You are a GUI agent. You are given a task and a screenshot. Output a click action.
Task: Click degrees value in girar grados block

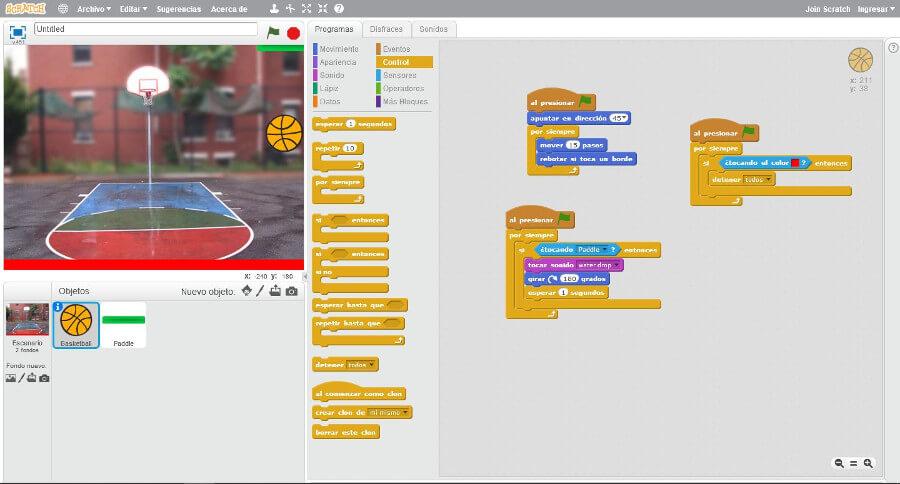pos(569,278)
